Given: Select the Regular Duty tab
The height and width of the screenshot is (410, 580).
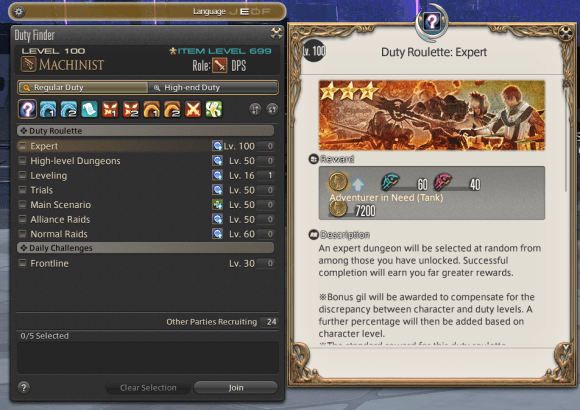Looking at the screenshot, I should click(83, 87).
